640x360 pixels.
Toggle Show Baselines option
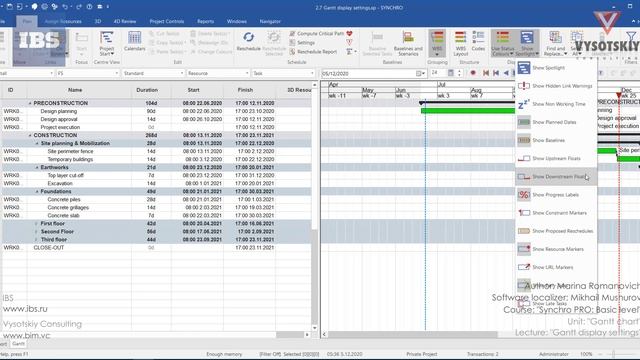click(x=556, y=140)
